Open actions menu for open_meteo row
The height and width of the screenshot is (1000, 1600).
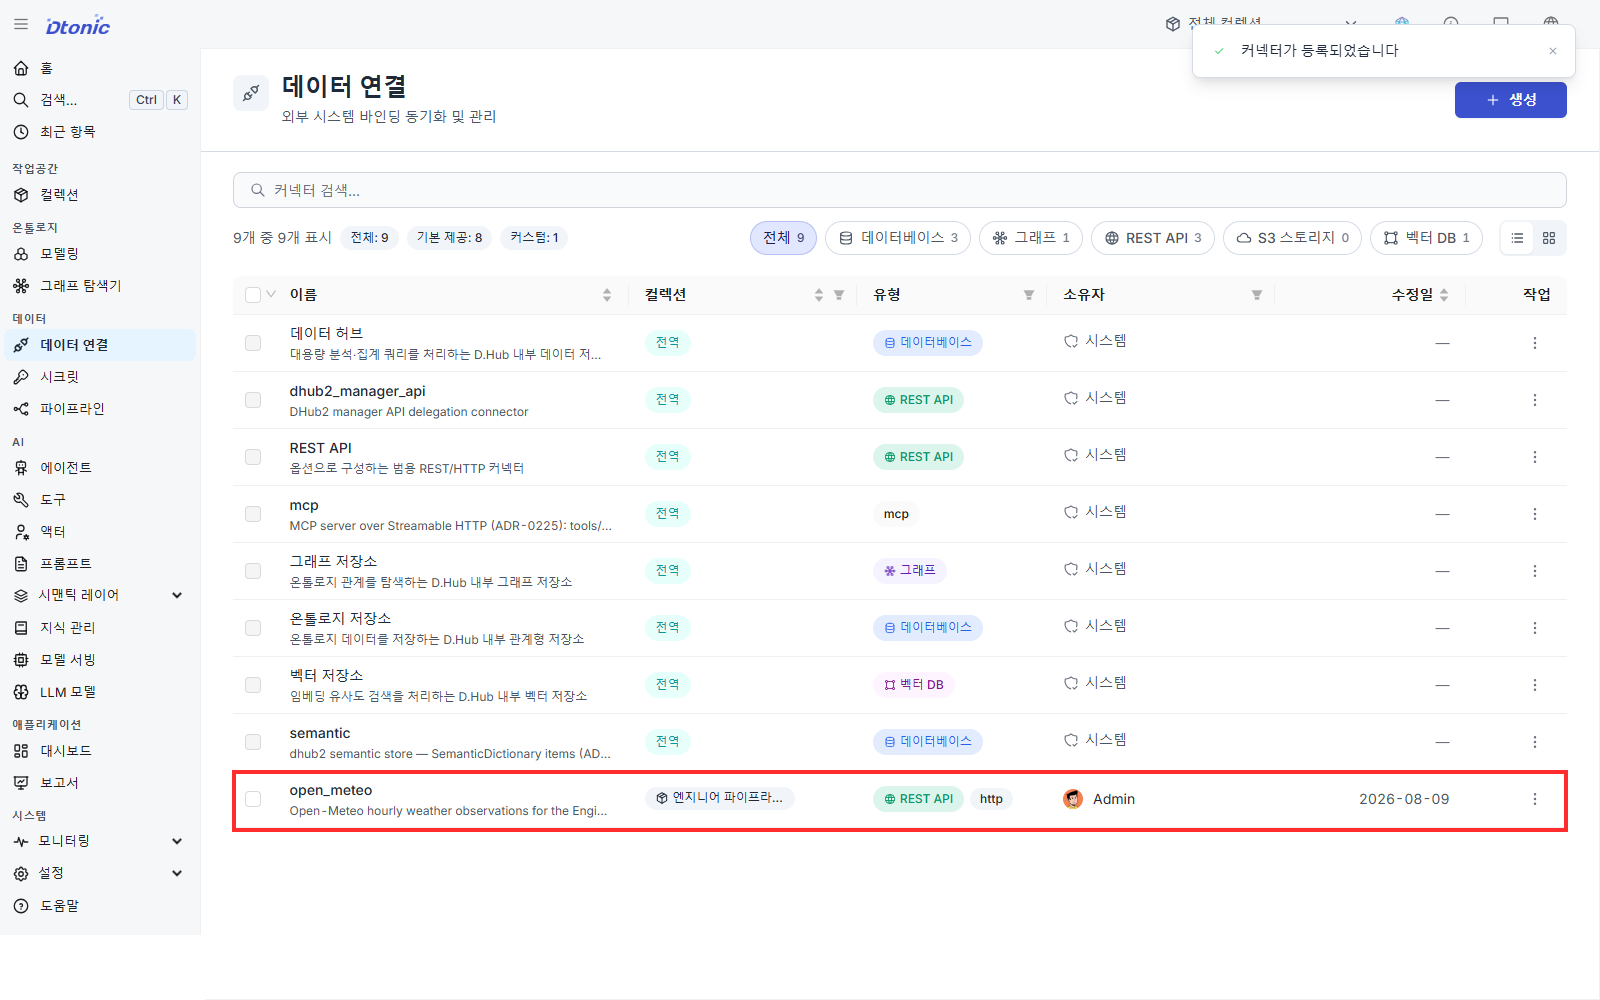[1535, 799]
